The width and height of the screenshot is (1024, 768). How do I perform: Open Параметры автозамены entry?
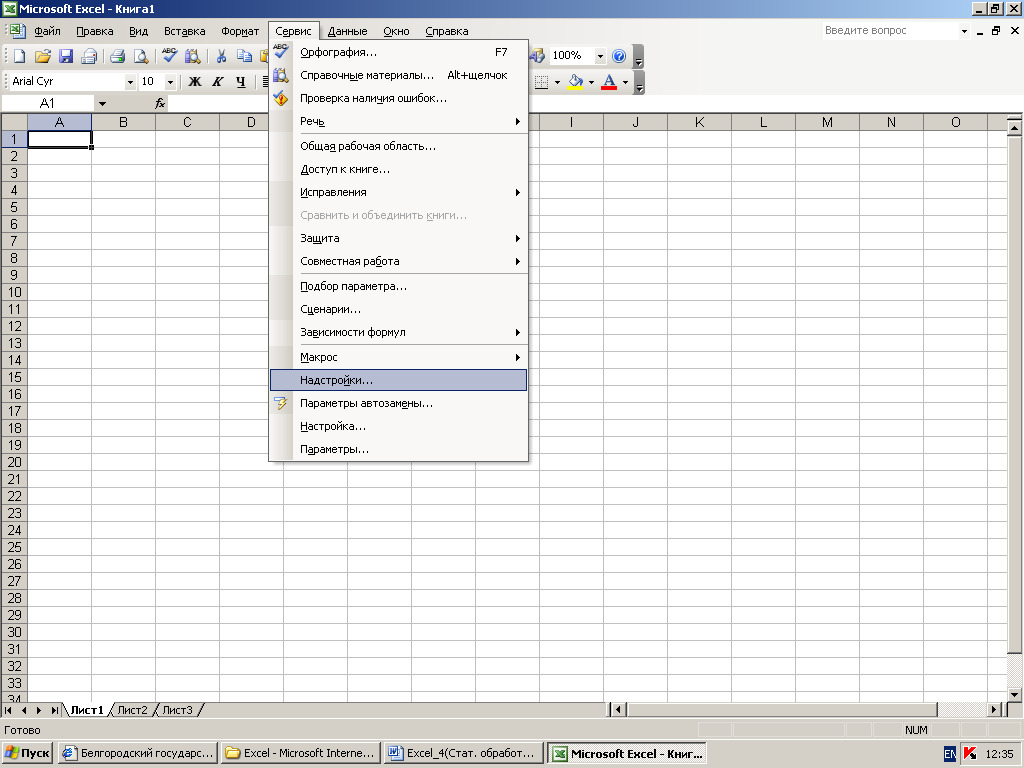tap(398, 403)
